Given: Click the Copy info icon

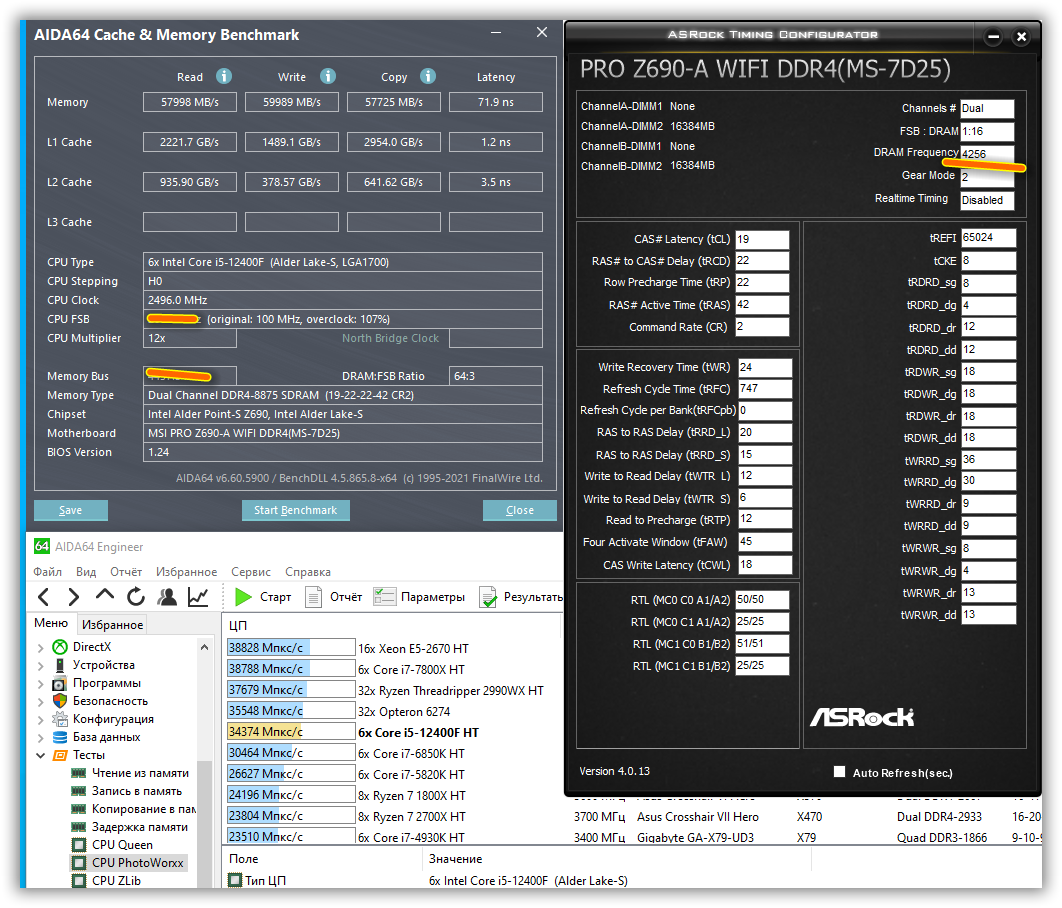Looking at the screenshot, I should click(x=427, y=76).
